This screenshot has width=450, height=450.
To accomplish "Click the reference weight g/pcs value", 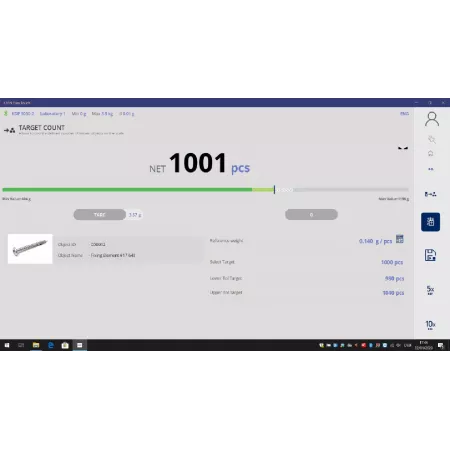I will tap(375, 241).
